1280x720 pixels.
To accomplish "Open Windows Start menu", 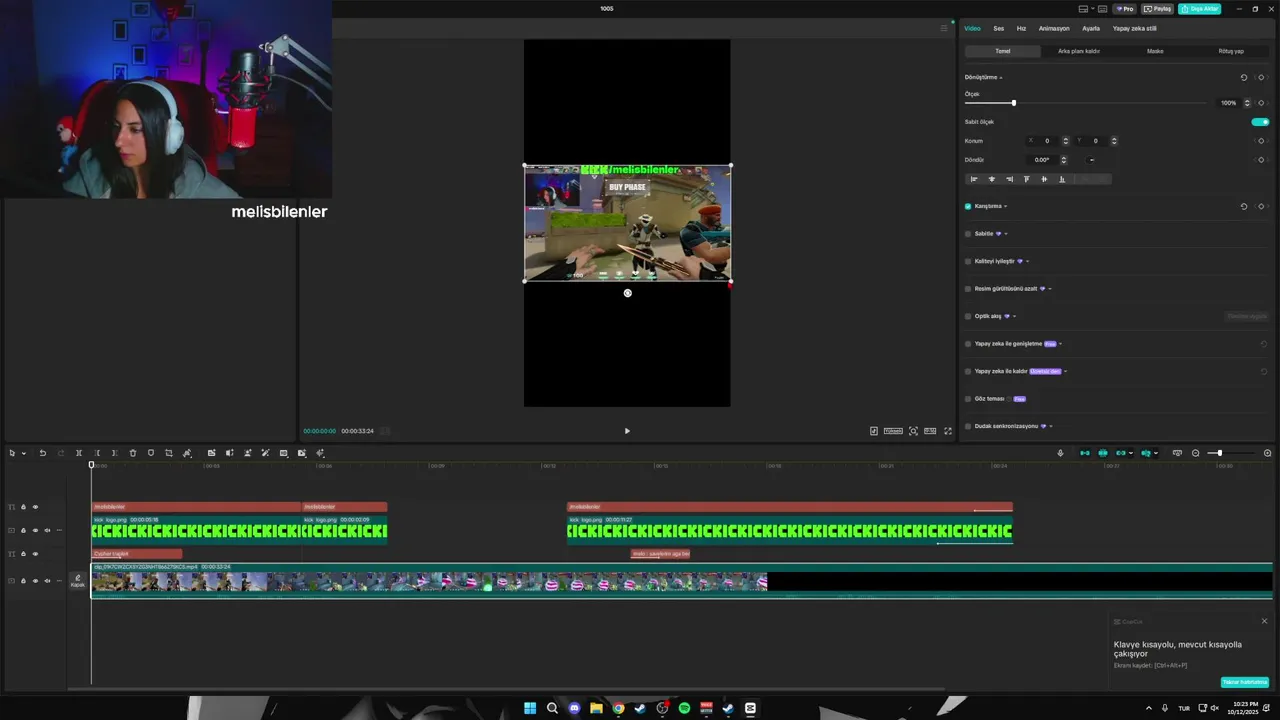I will [x=530, y=708].
